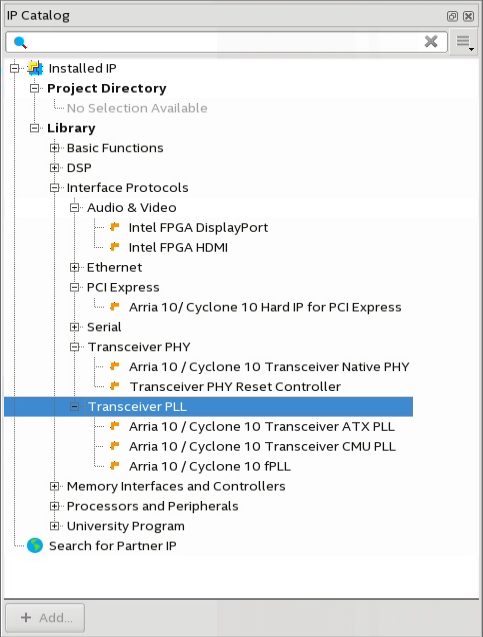483x637 pixels.
Task: Collapse the Transceiver PLL node
Action: pyautogui.click(x=74, y=407)
